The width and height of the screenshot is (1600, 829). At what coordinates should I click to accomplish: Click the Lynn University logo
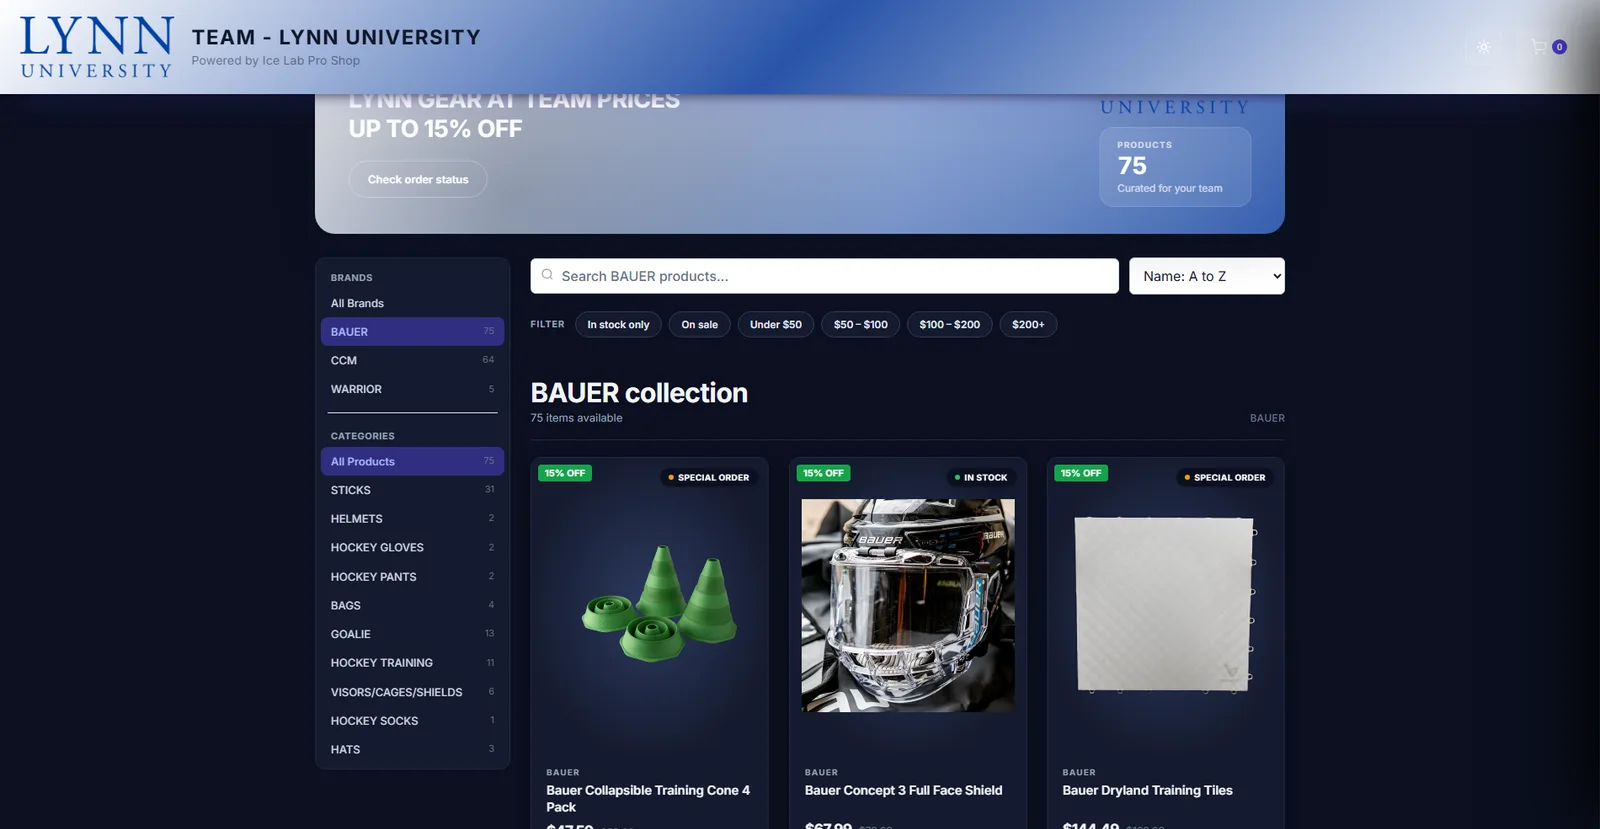[97, 47]
